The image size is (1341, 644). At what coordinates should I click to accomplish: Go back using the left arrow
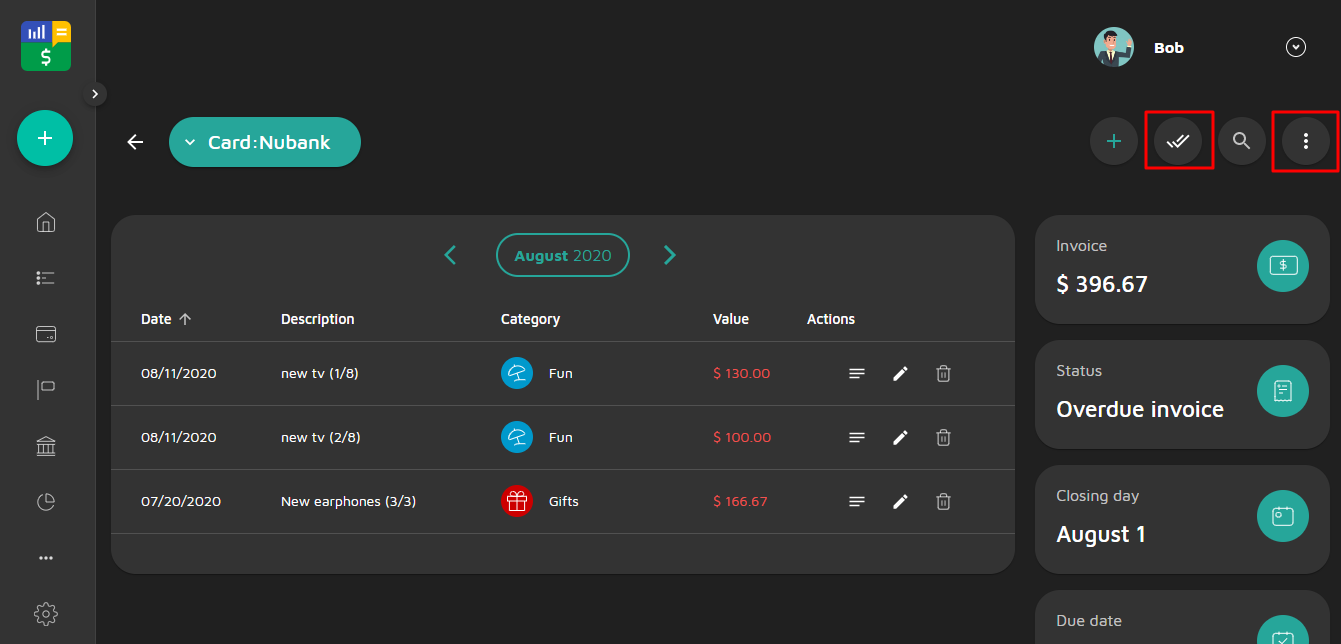[x=135, y=142]
